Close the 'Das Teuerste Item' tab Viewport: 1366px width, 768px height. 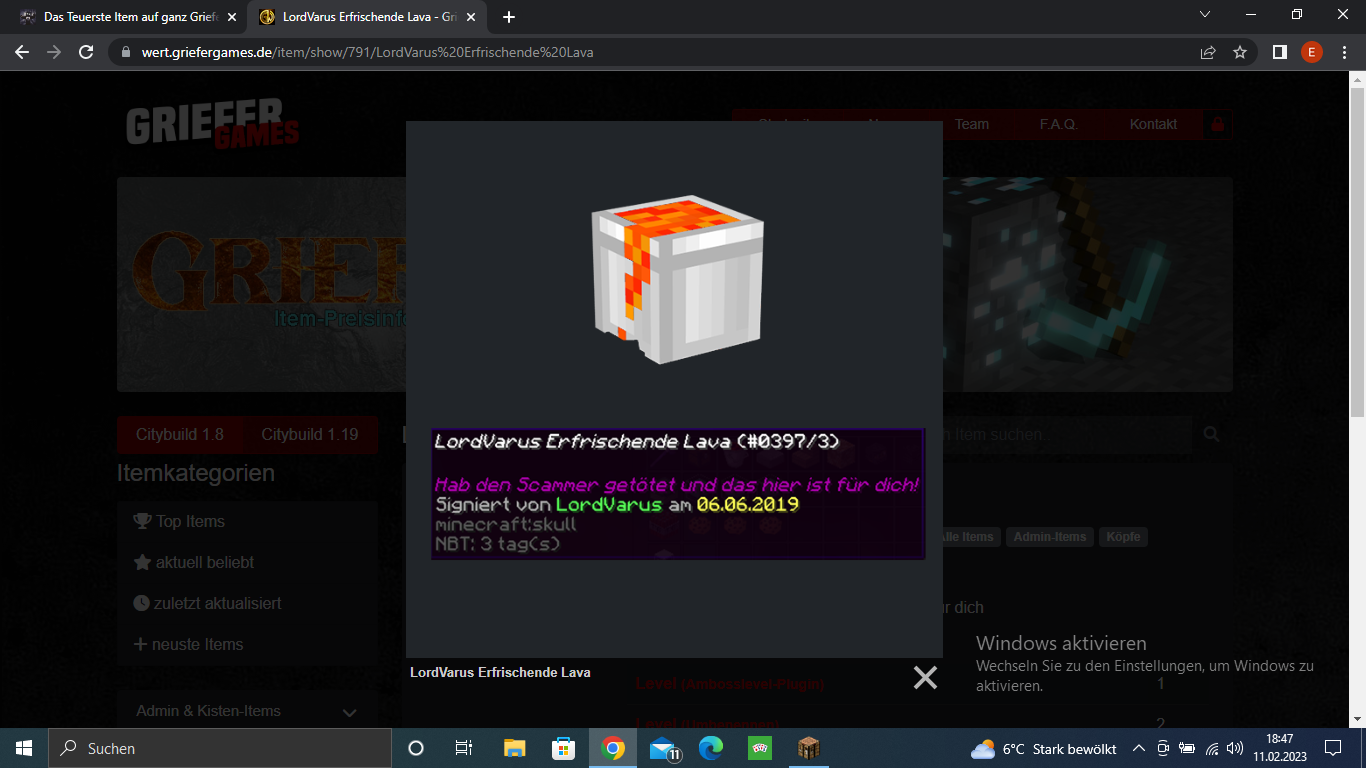(232, 17)
